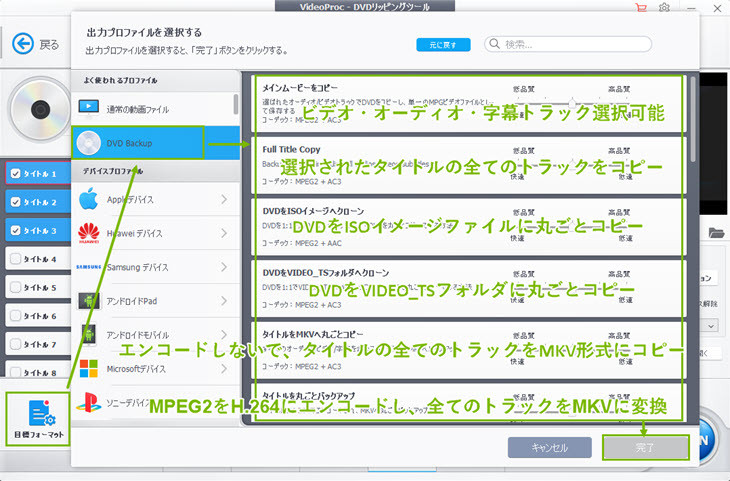Select the 通常の動画ファイル monitor icon

88,108
